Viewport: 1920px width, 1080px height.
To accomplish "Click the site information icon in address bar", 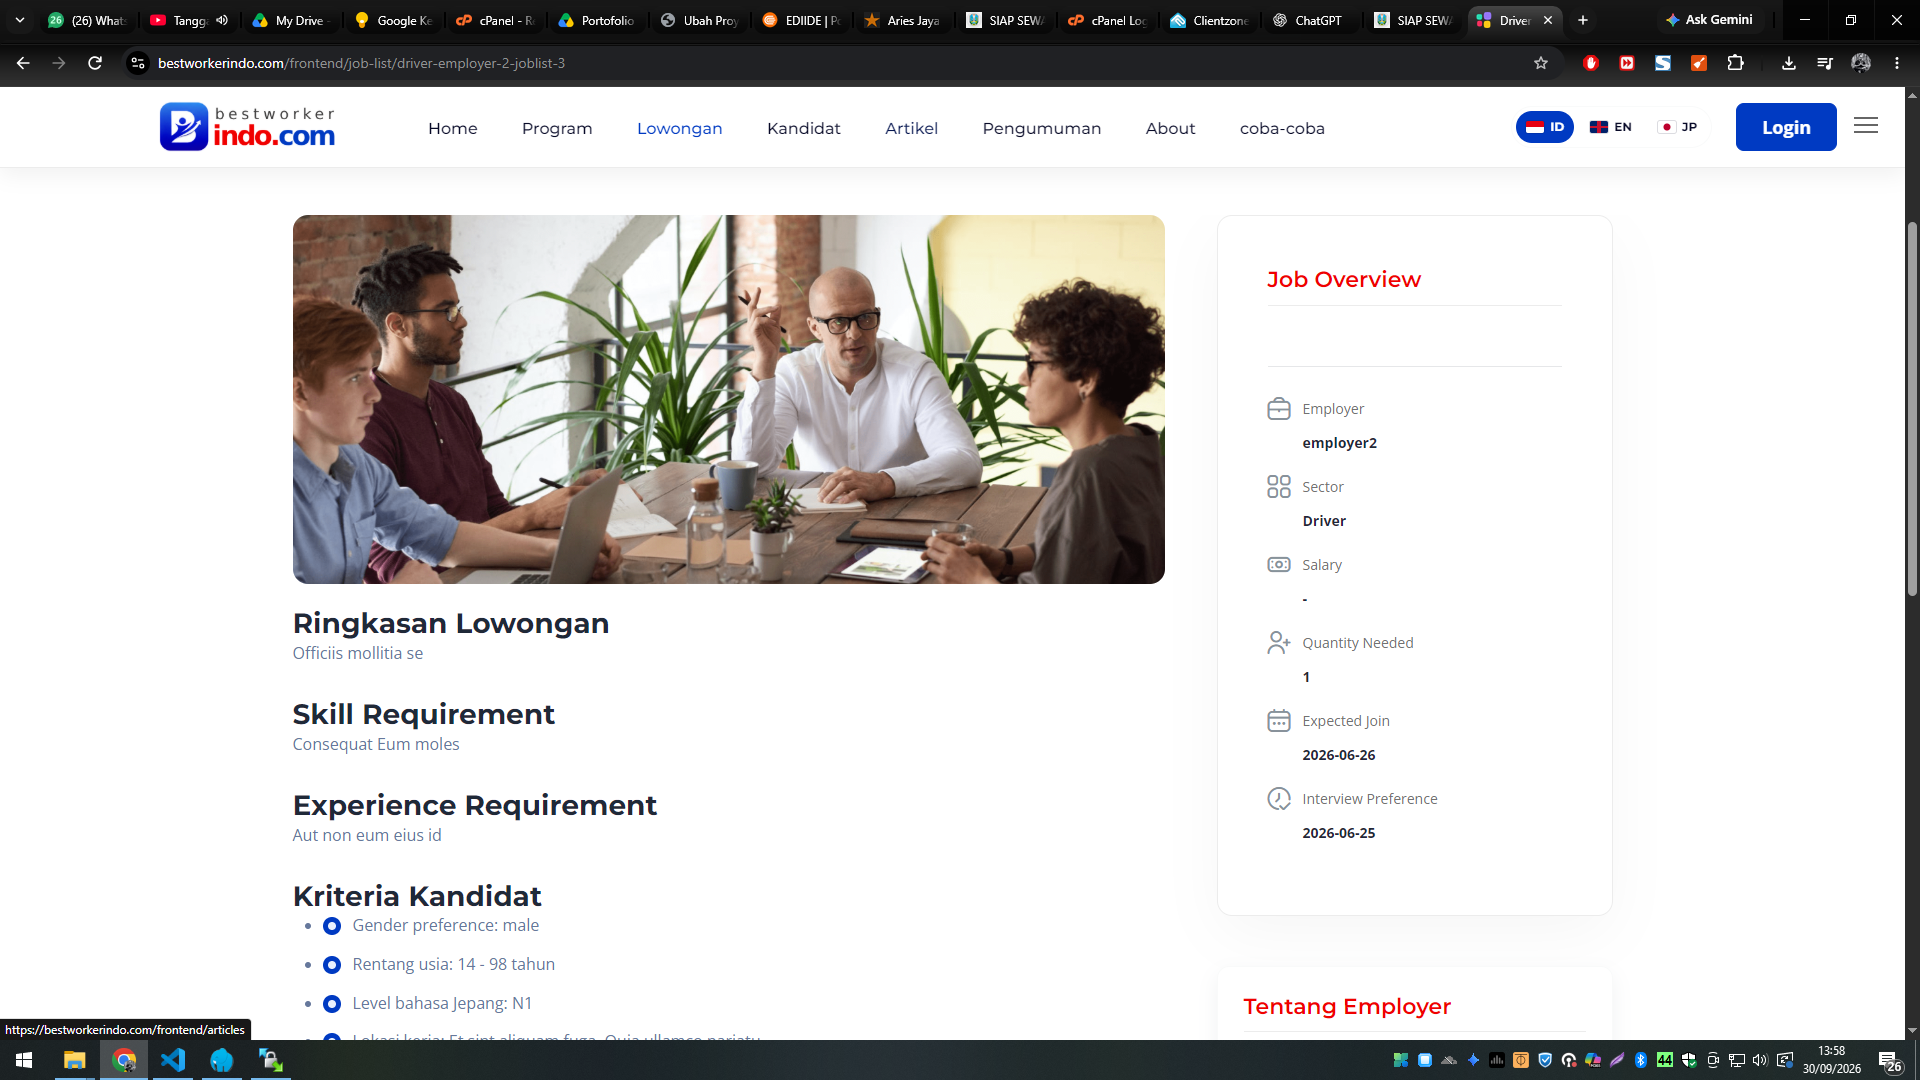I will 138,63.
